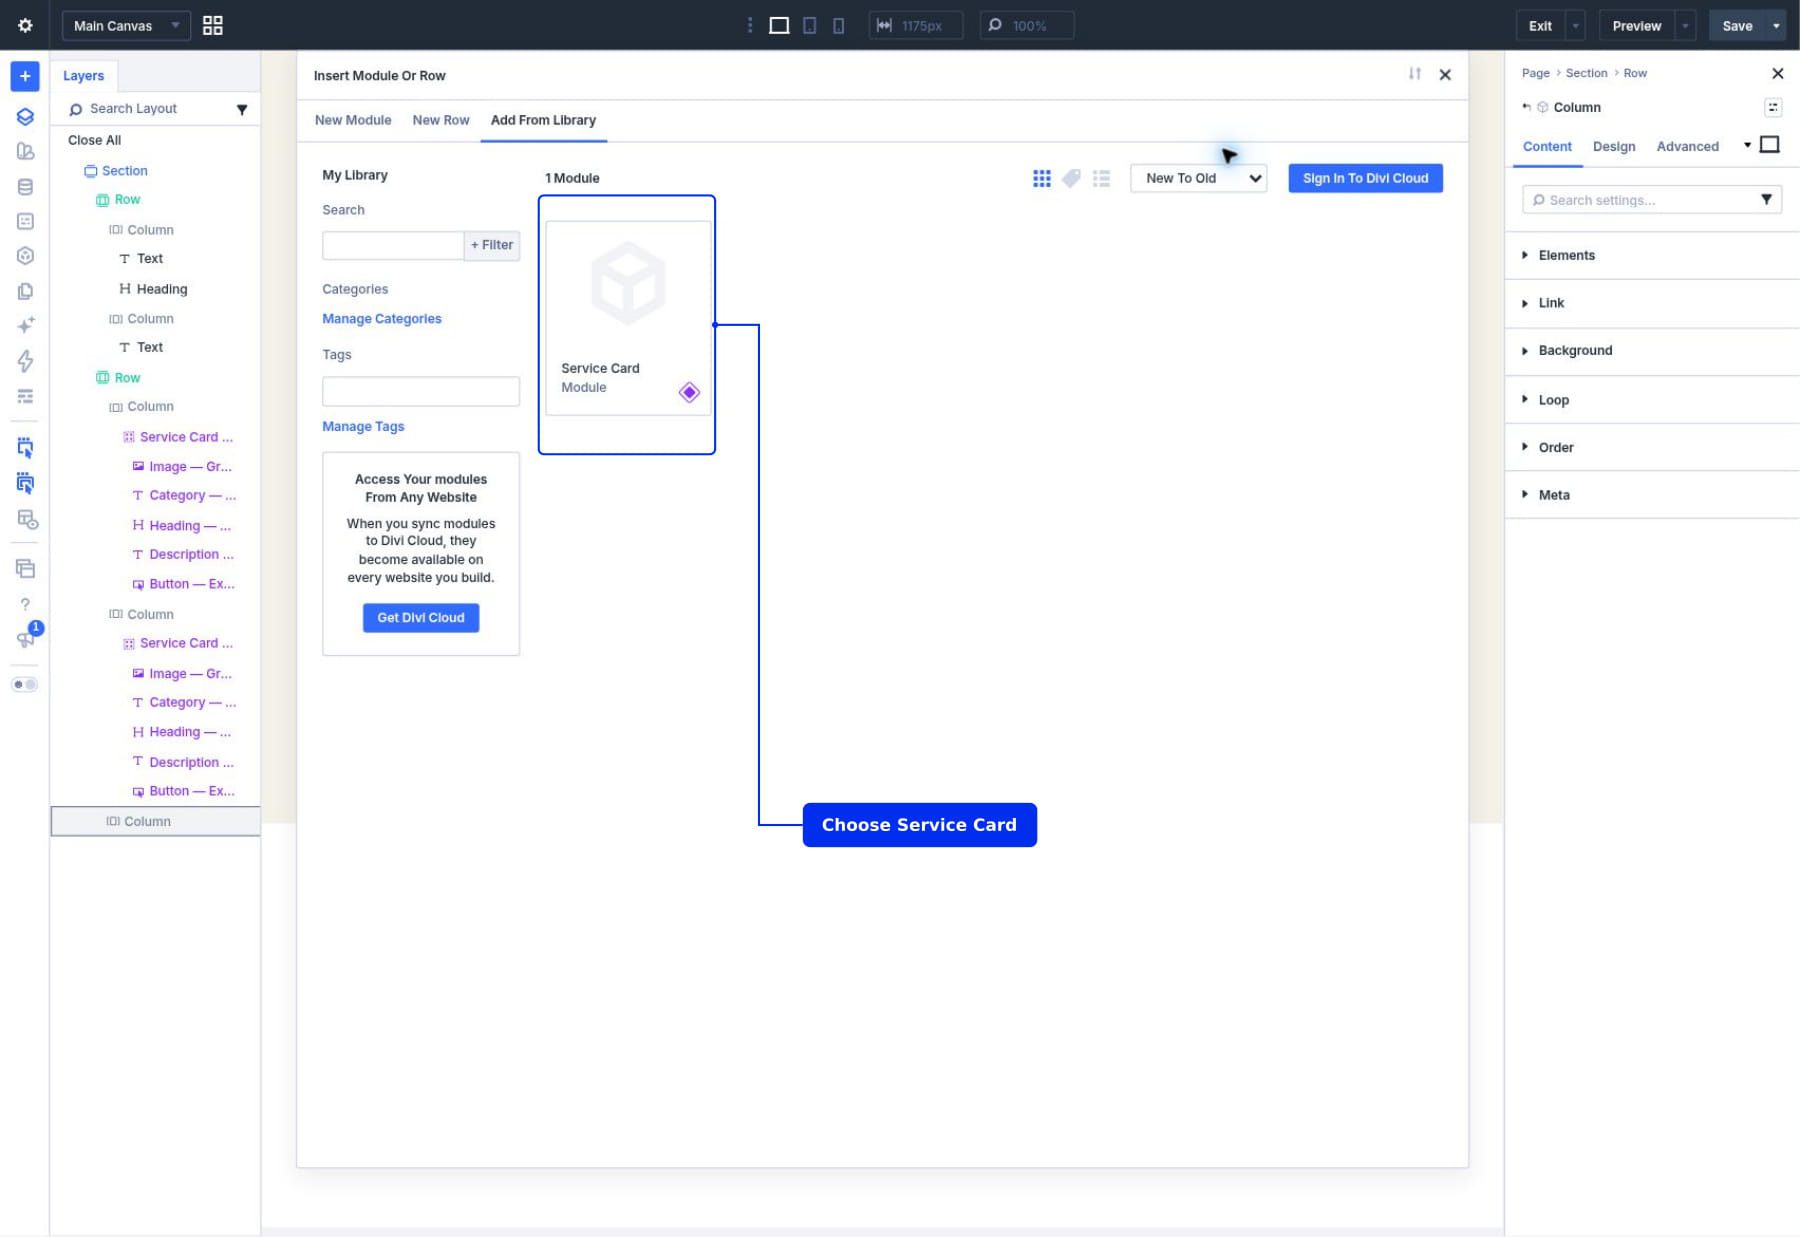Viewport: 1800px width, 1237px height.
Task: Click the tag view icon in library
Action: coord(1071,178)
